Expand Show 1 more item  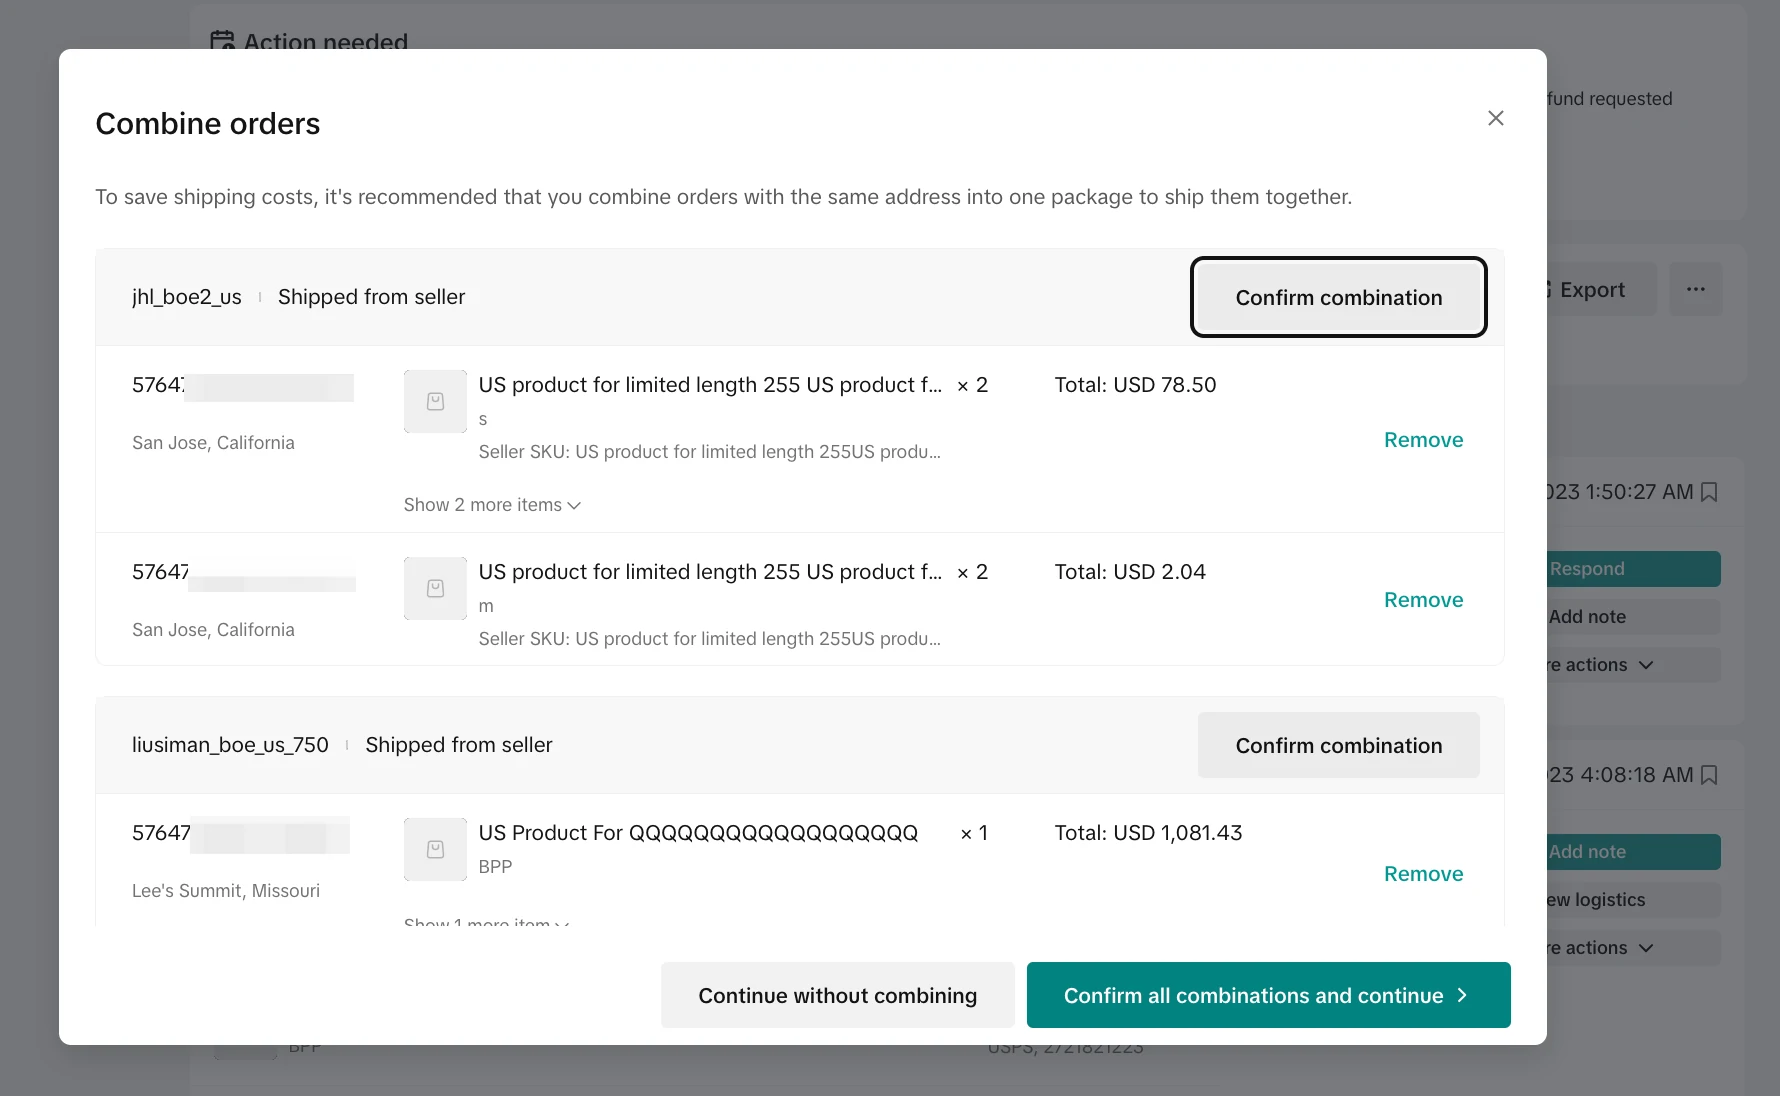pyautogui.click(x=486, y=921)
